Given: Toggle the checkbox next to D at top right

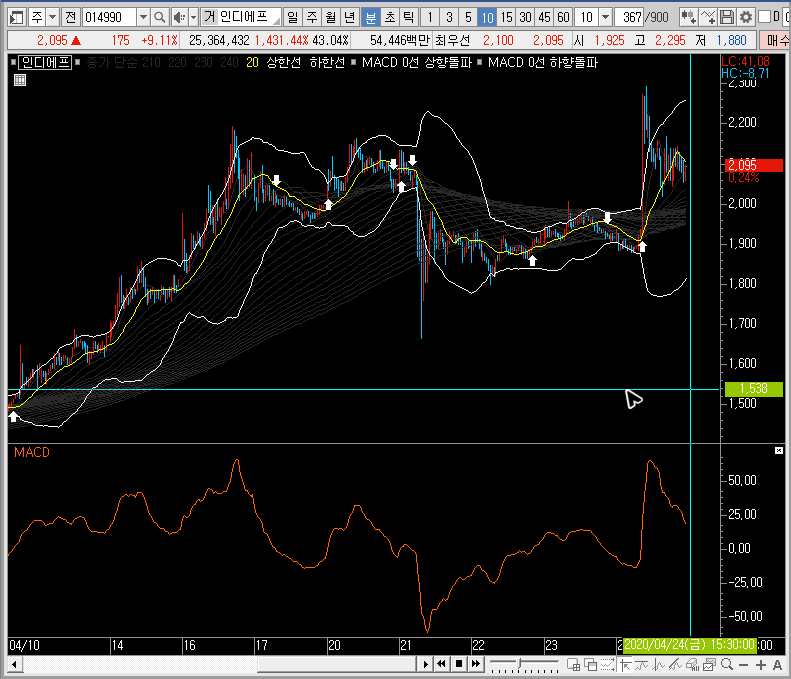Looking at the screenshot, I should coord(765,17).
